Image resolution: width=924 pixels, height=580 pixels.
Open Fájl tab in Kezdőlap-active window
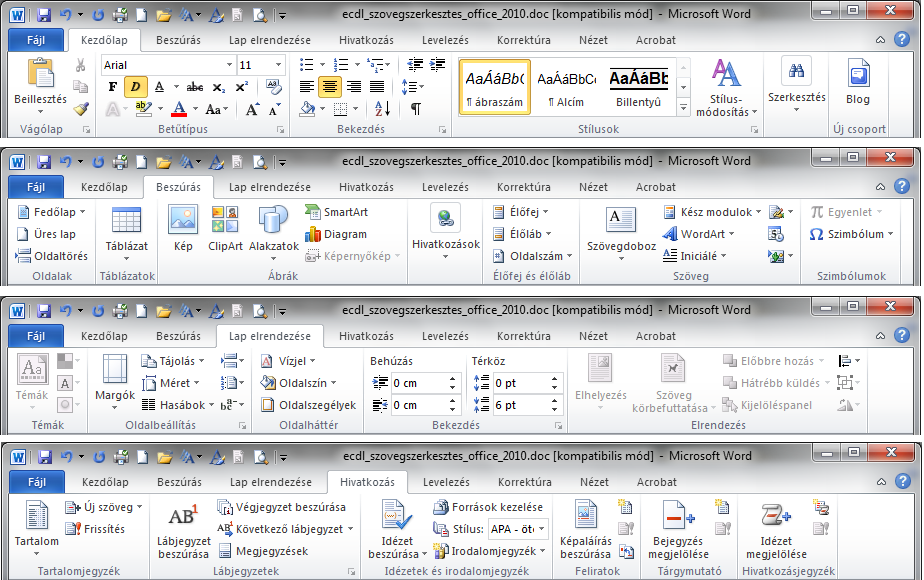click(x=36, y=40)
